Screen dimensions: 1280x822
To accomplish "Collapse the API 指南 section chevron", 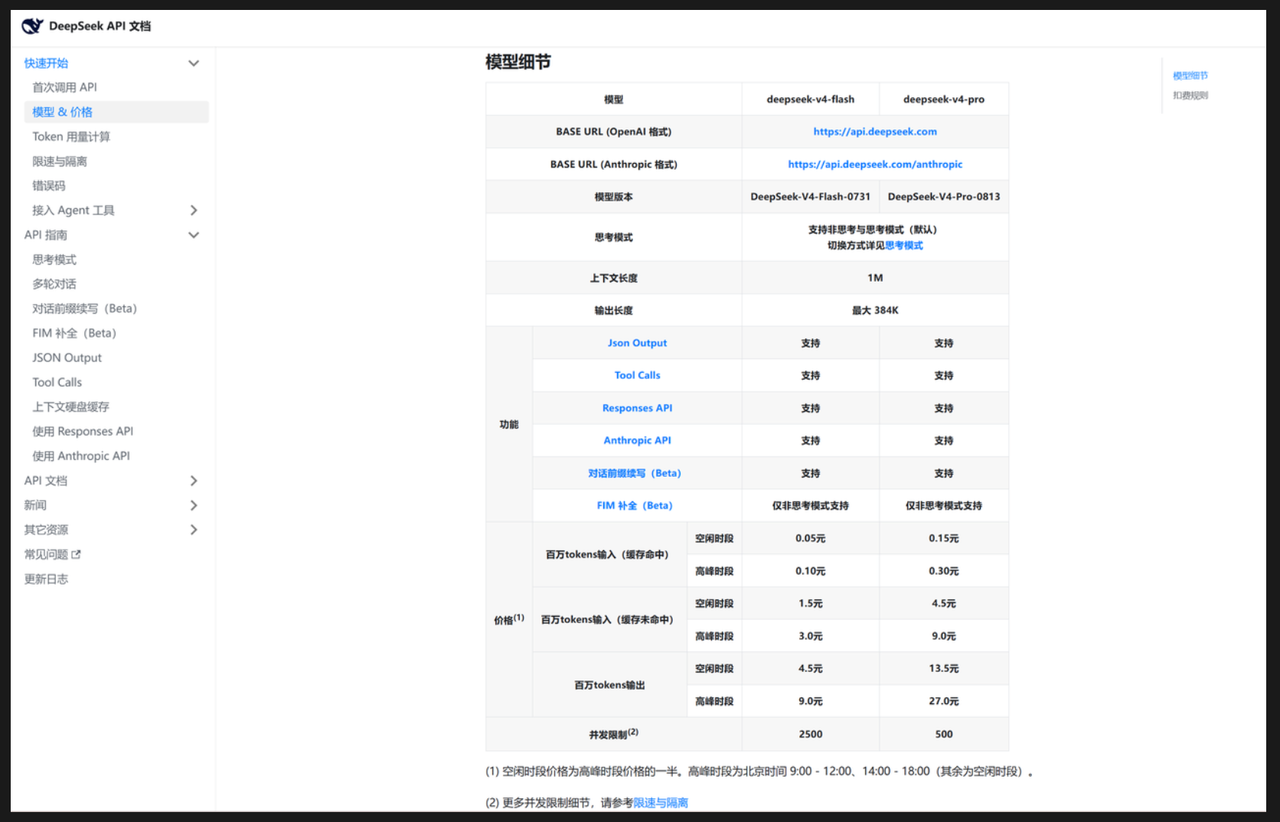I will click(x=194, y=235).
